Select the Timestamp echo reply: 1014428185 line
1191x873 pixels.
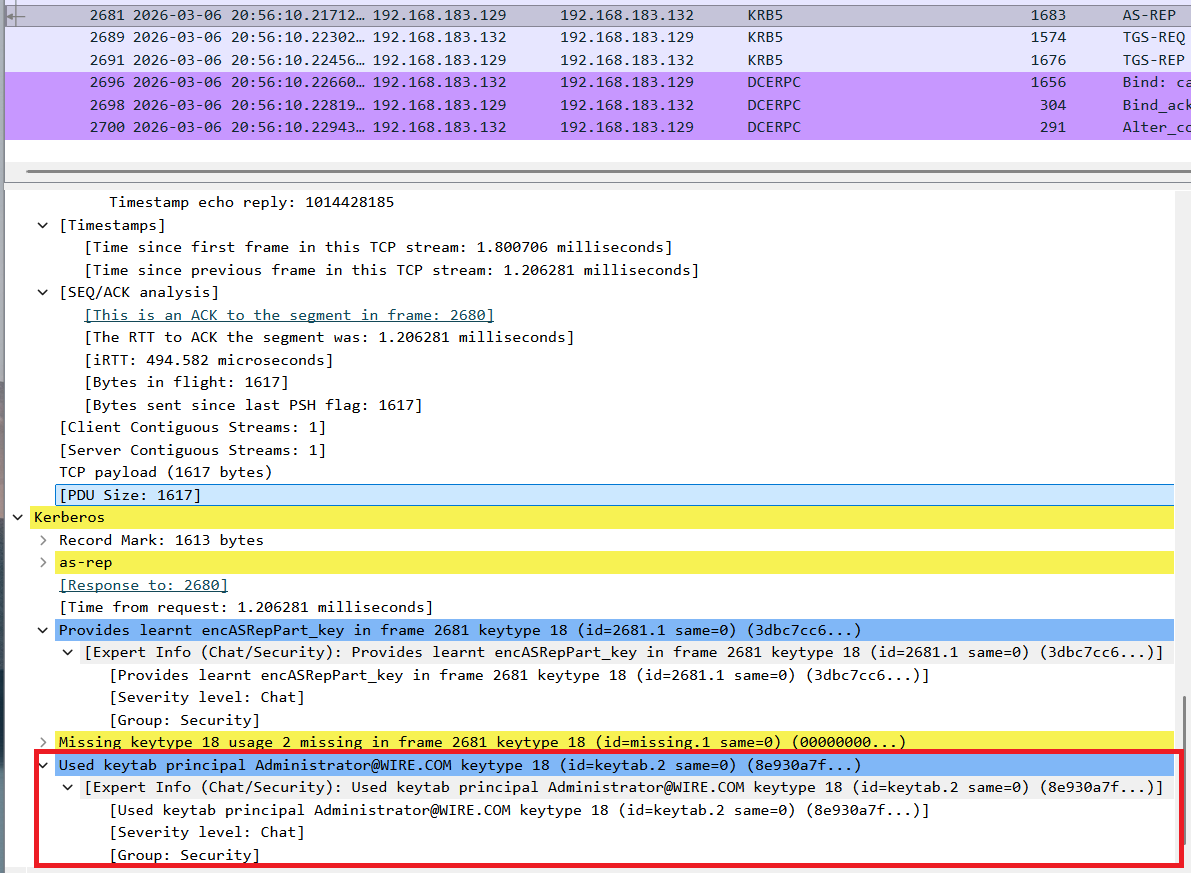[251, 202]
